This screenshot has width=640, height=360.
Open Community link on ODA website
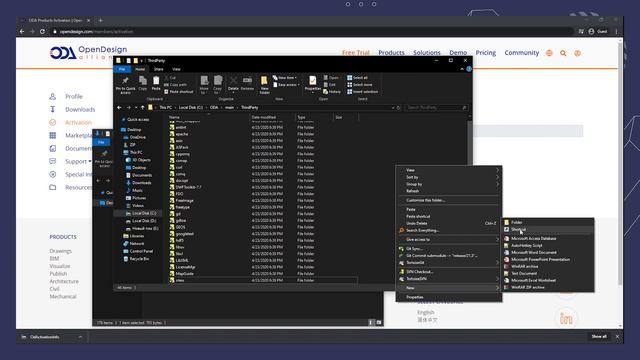tap(522, 53)
